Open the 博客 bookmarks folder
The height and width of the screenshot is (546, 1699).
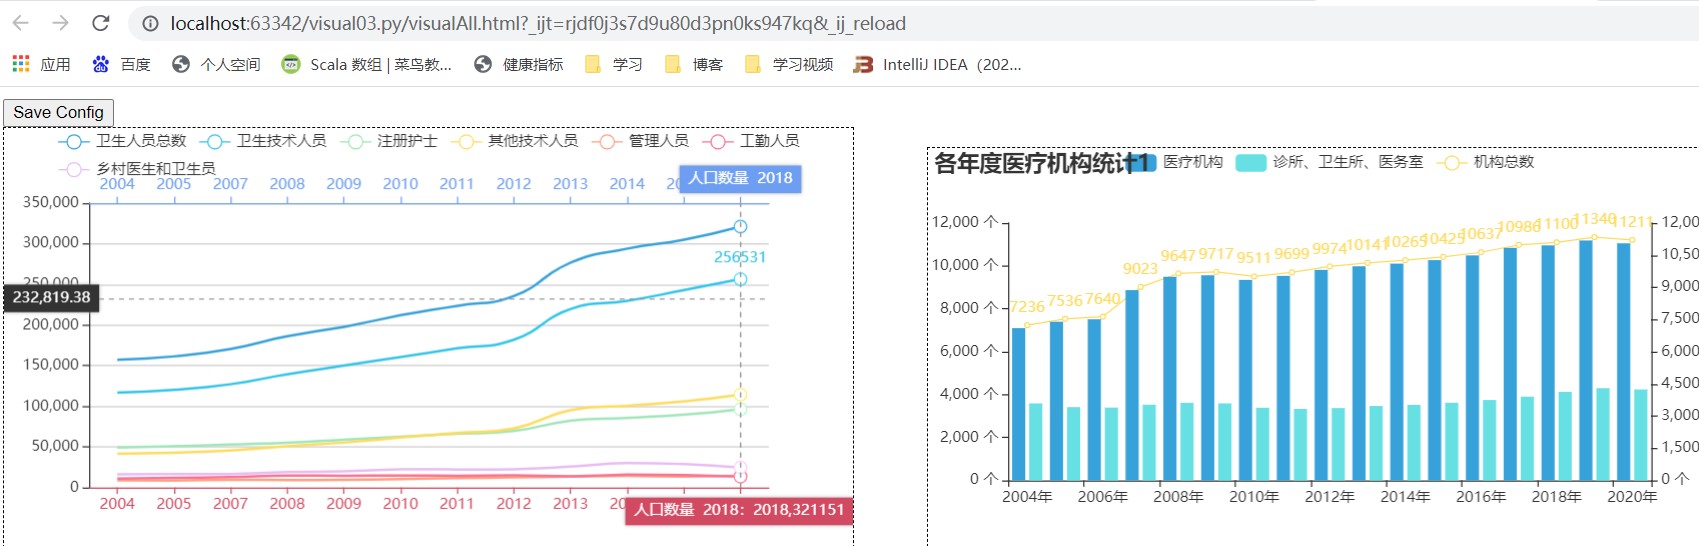click(x=693, y=64)
